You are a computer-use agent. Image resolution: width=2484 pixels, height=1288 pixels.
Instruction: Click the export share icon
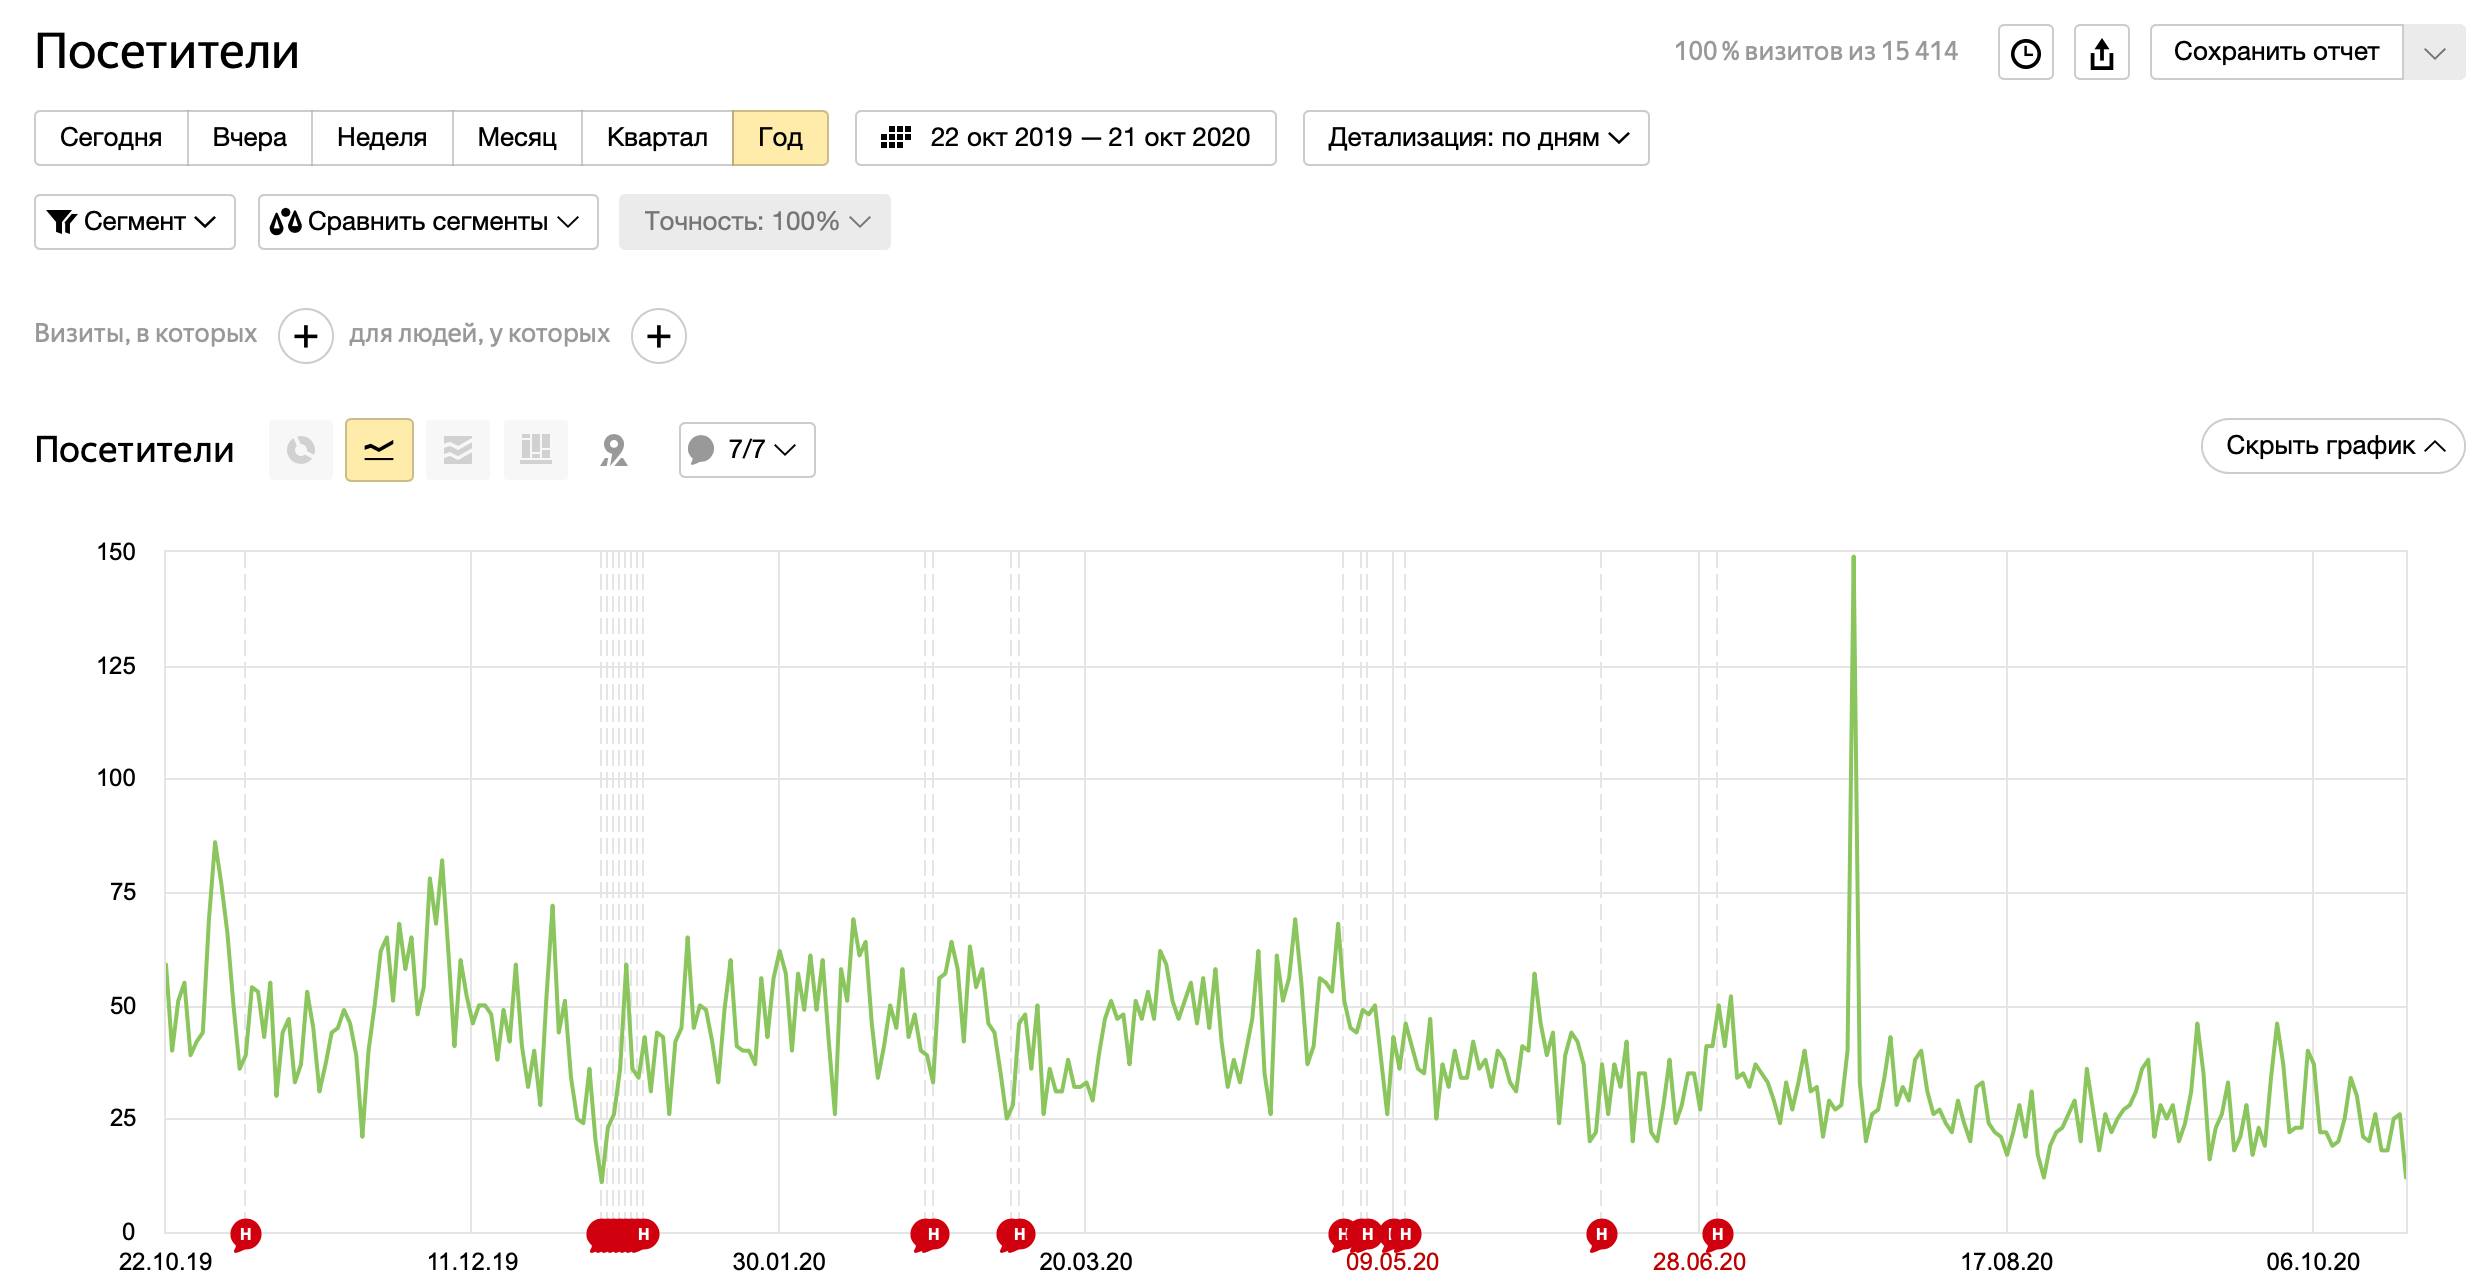[x=2101, y=53]
